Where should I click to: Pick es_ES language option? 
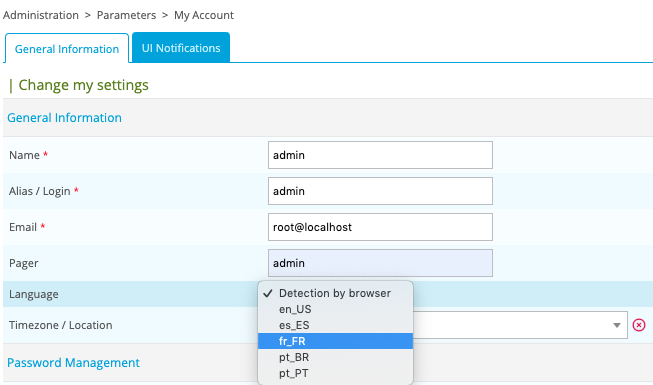[x=335, y=325]
